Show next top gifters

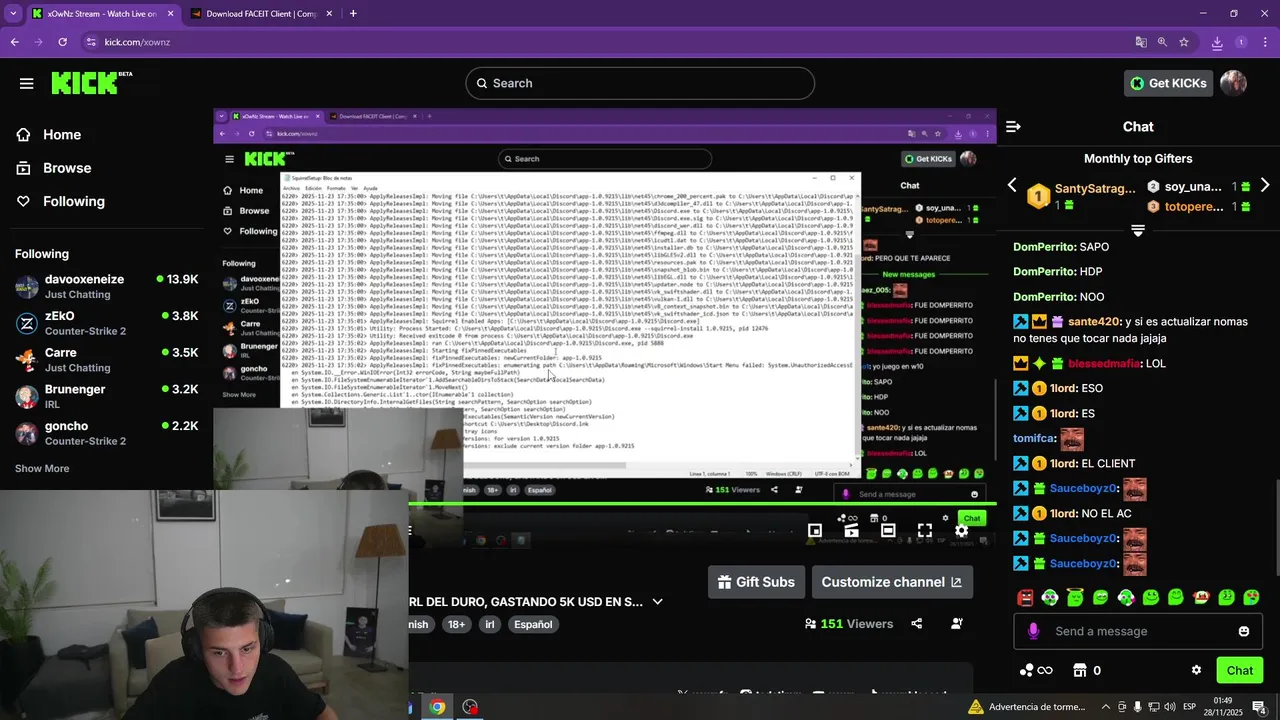point(1265,186)
